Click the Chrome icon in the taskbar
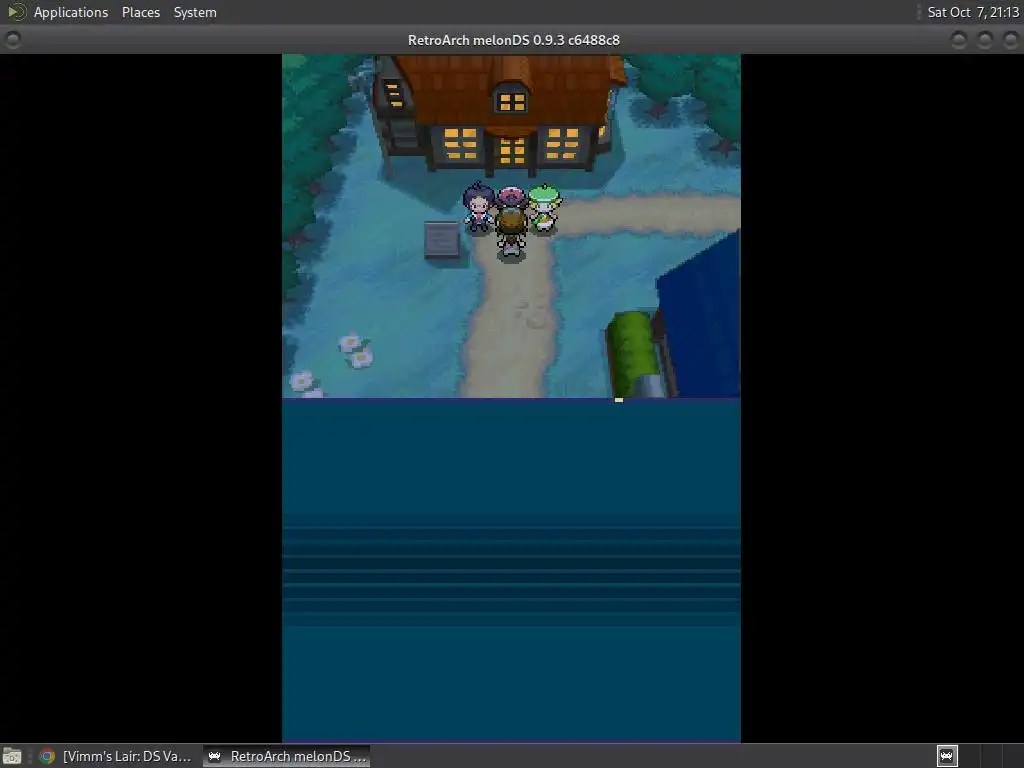The height and width of the screenshot is (768, 1024). 47,756
